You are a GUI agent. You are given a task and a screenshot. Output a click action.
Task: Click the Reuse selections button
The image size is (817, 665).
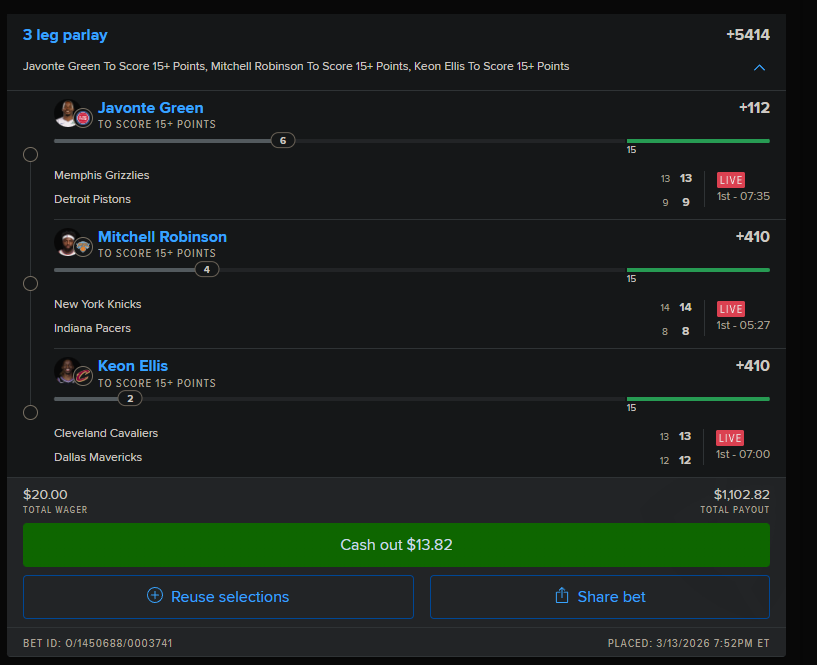pos(218,597)
